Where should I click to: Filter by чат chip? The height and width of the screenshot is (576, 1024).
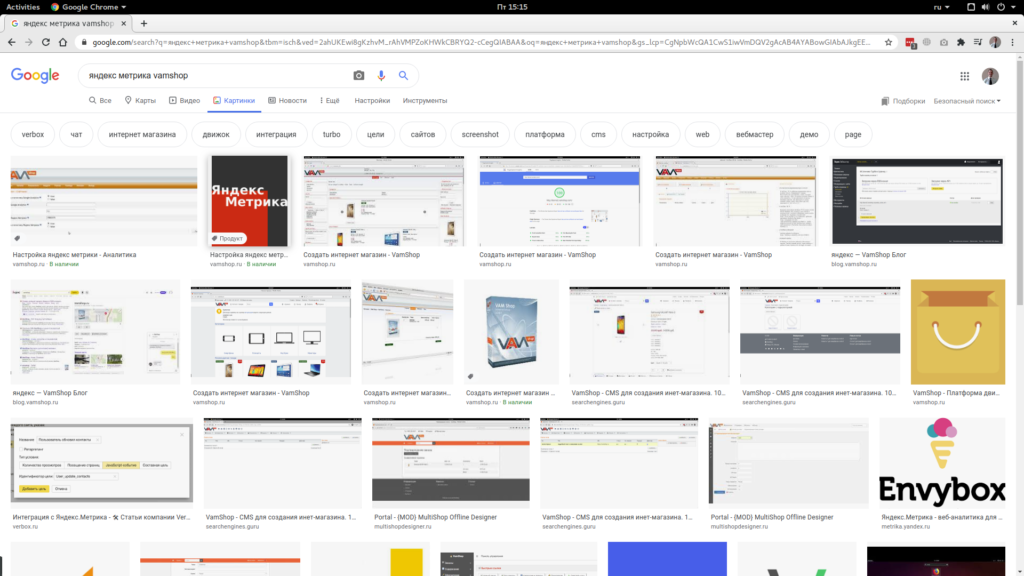click(x=76, y=135)
